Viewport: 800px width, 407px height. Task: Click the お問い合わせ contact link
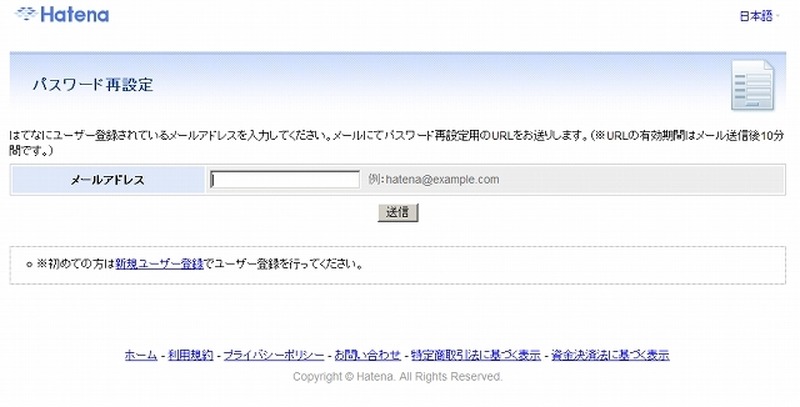[x=367, y=355]
